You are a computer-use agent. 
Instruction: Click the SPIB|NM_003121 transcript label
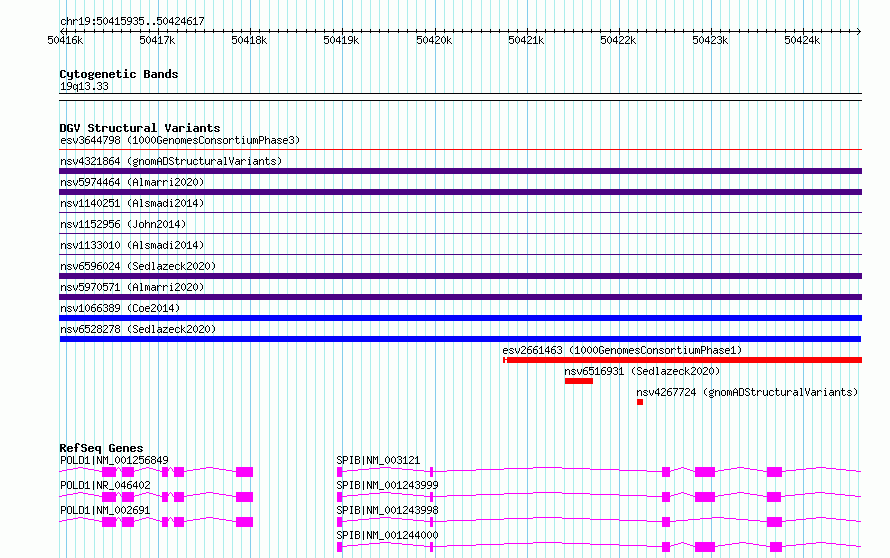point(378,460)
